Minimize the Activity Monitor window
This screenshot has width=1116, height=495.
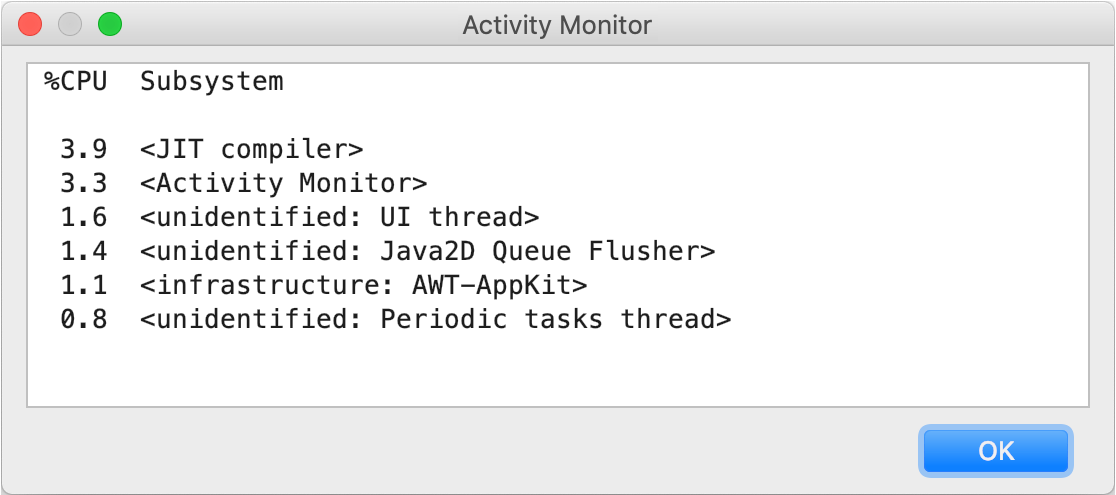[x=70, y=25]
